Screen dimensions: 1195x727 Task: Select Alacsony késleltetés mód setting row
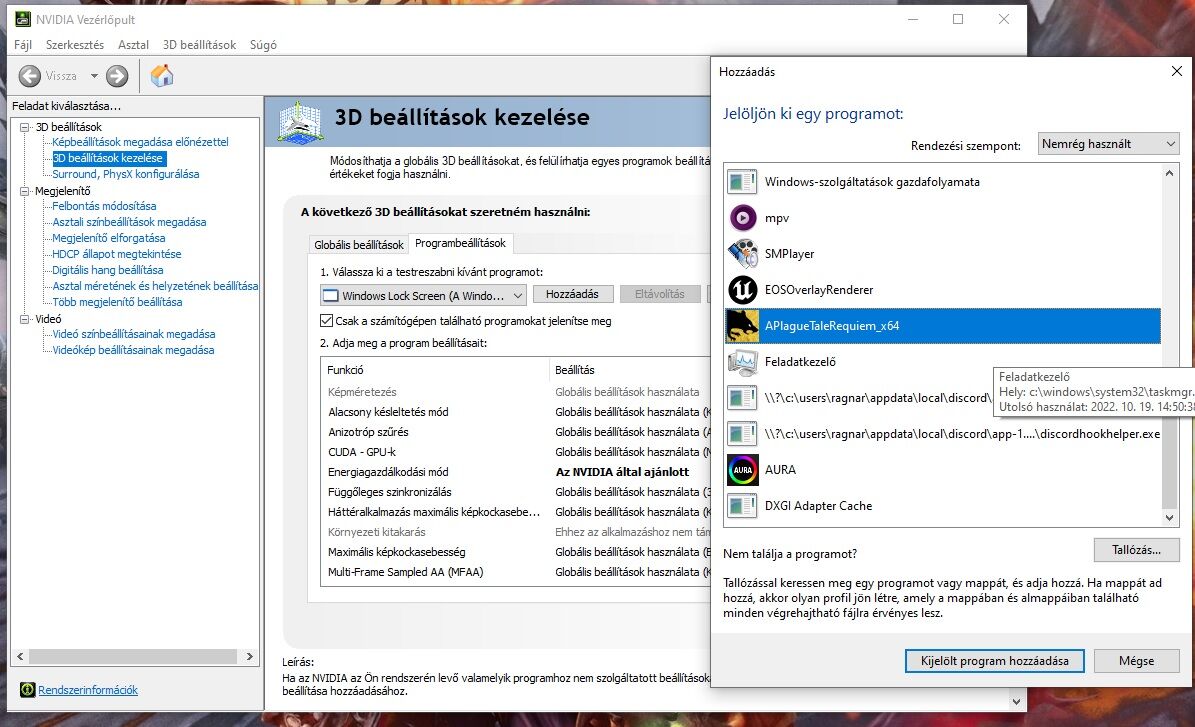coord(517,412)
